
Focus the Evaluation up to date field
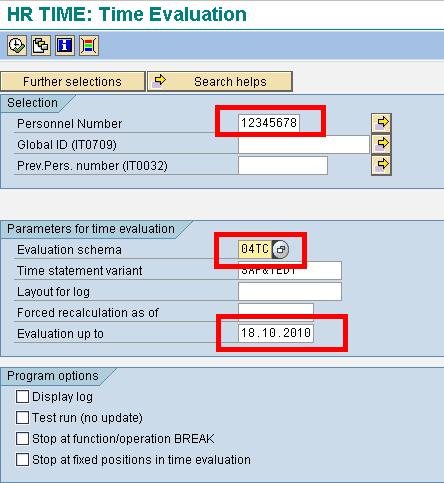pos(276,333)
